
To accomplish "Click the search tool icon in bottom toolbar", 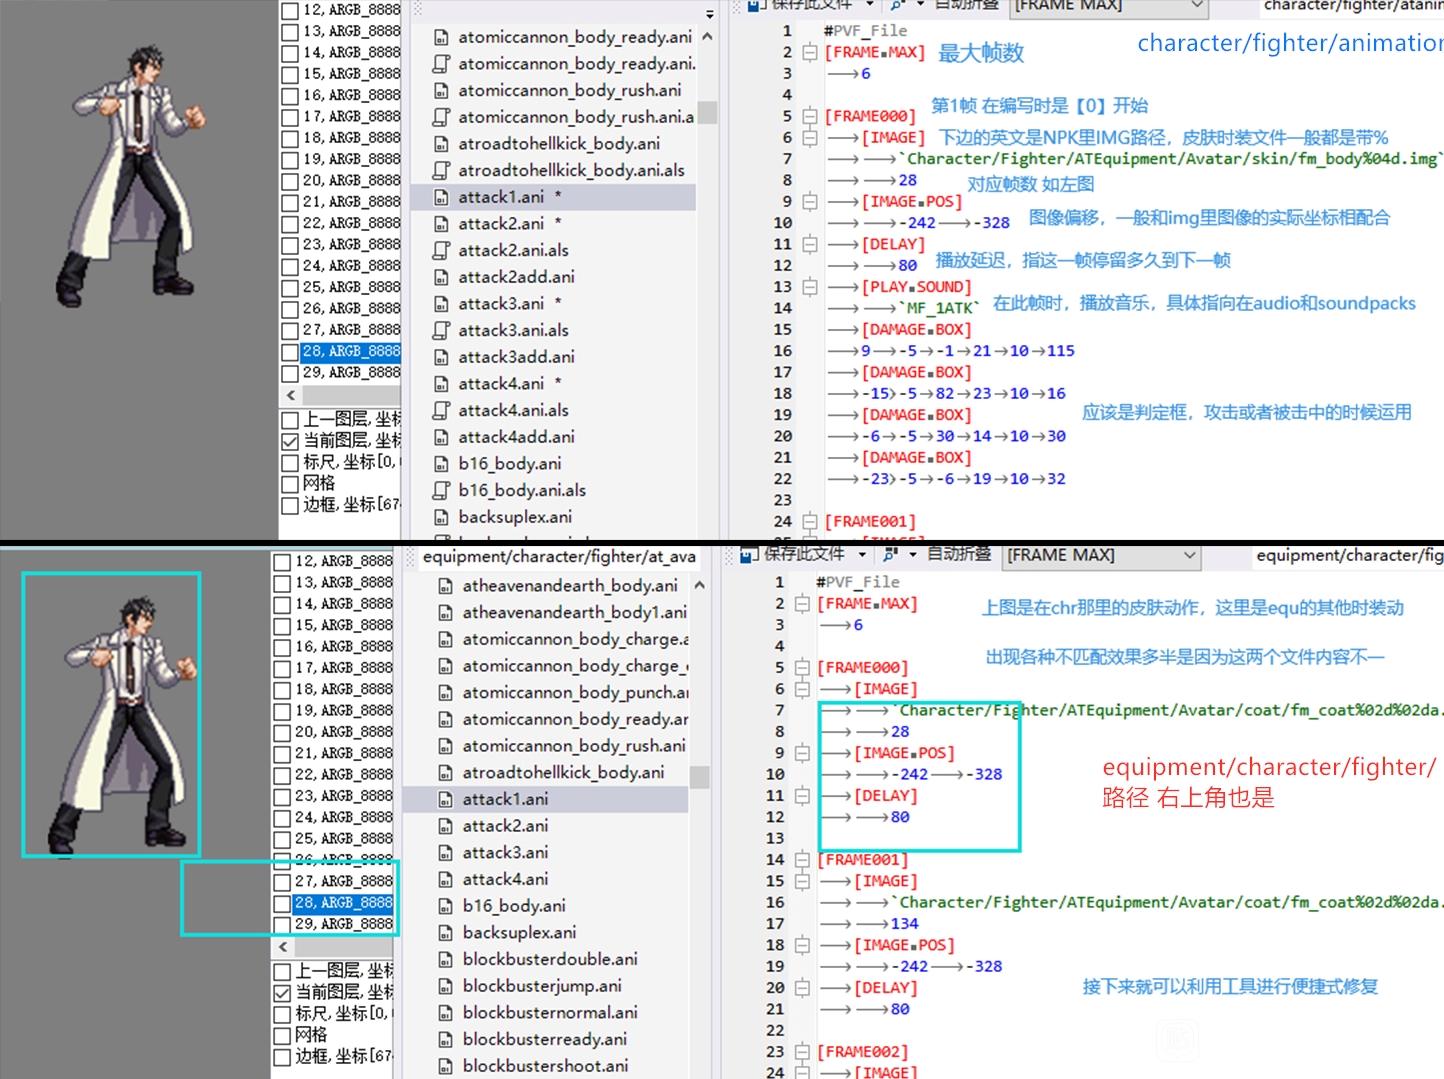I will click(x=889, y=554).
